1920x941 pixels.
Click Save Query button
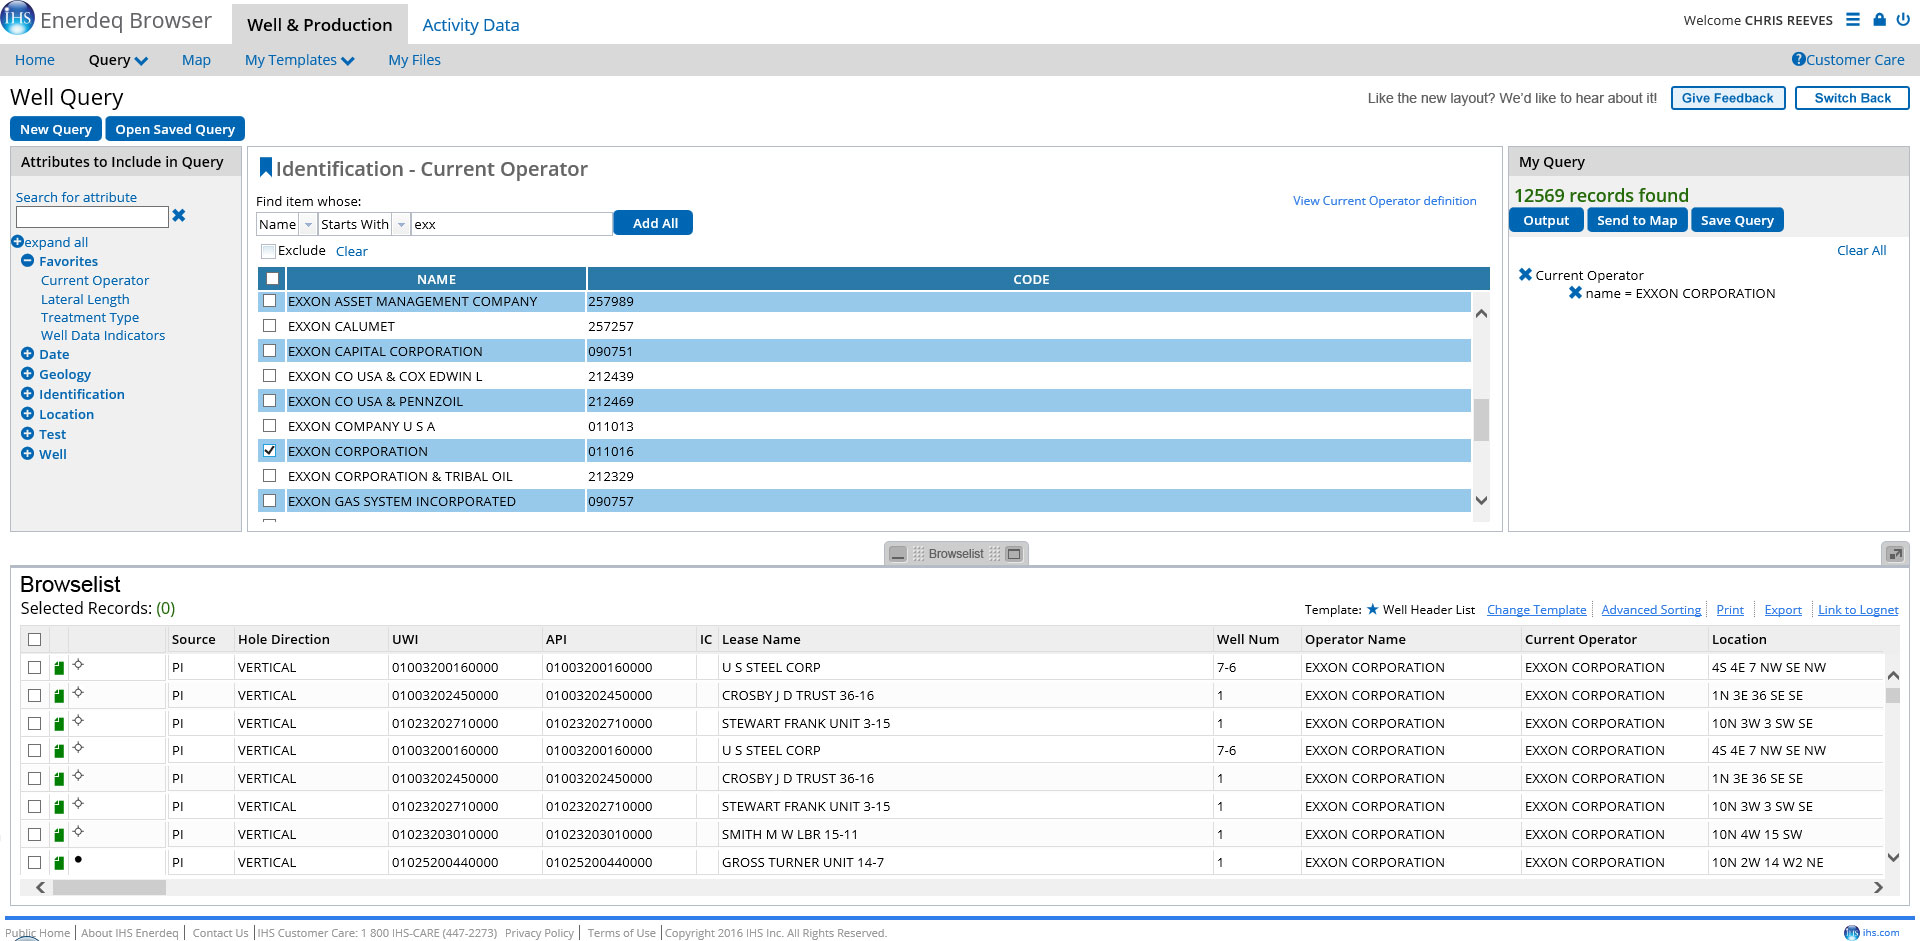[x=1737, y=220]
